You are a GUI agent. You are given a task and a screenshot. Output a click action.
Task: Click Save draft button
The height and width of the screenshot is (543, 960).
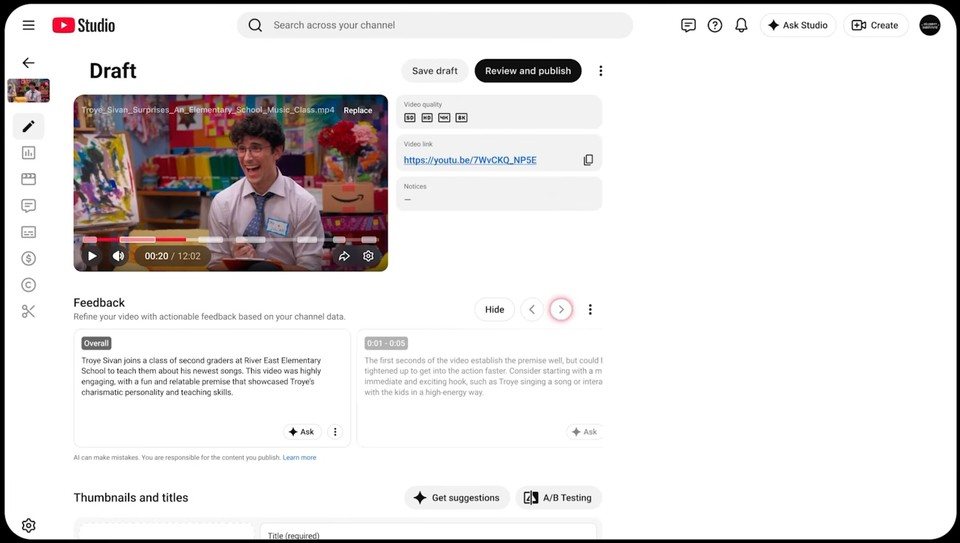pos(435,71)
